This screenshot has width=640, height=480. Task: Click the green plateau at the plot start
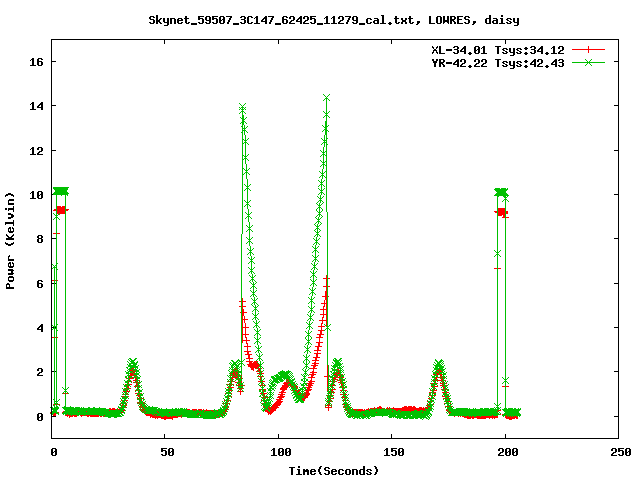[61, 191]
